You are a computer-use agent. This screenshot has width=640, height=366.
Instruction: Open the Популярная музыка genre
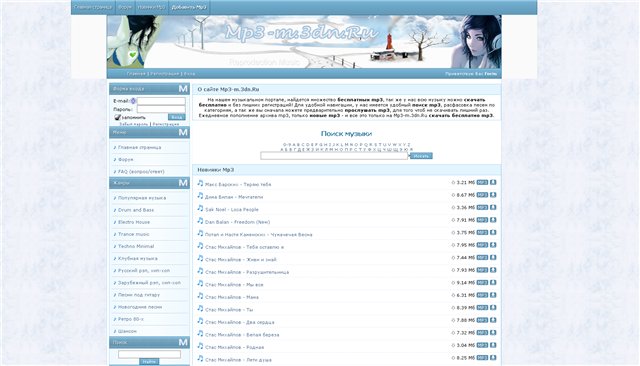(x=142, y=198)
